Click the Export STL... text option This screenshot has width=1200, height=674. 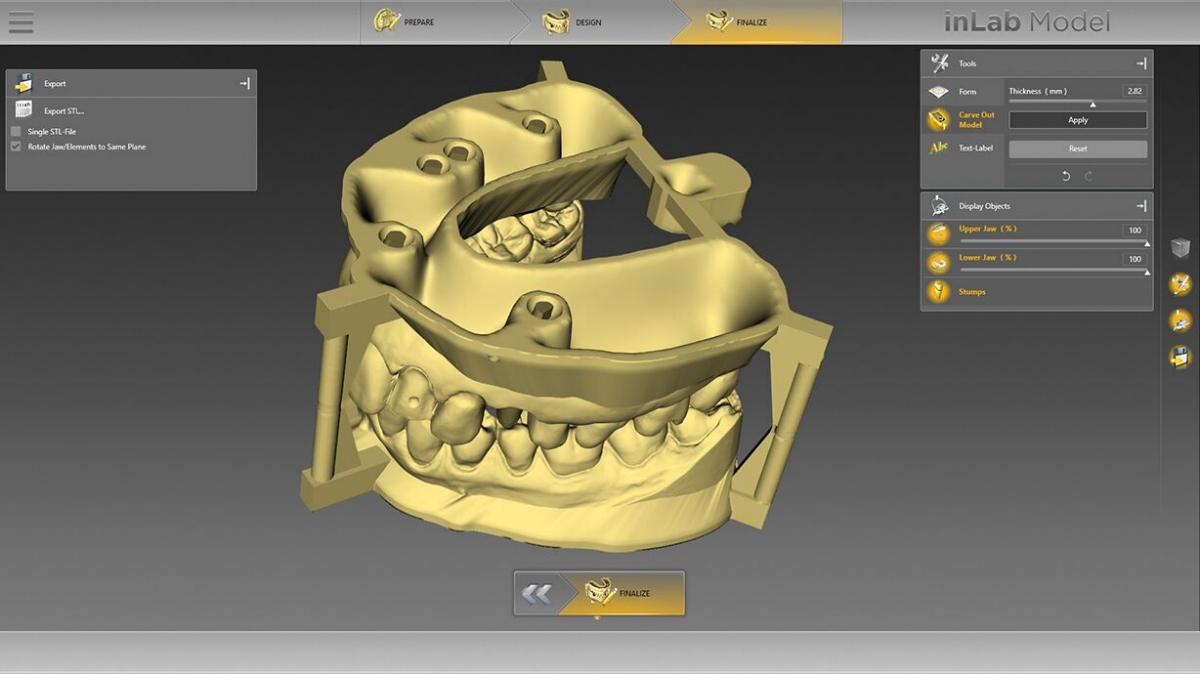click(x=64, y=111)
